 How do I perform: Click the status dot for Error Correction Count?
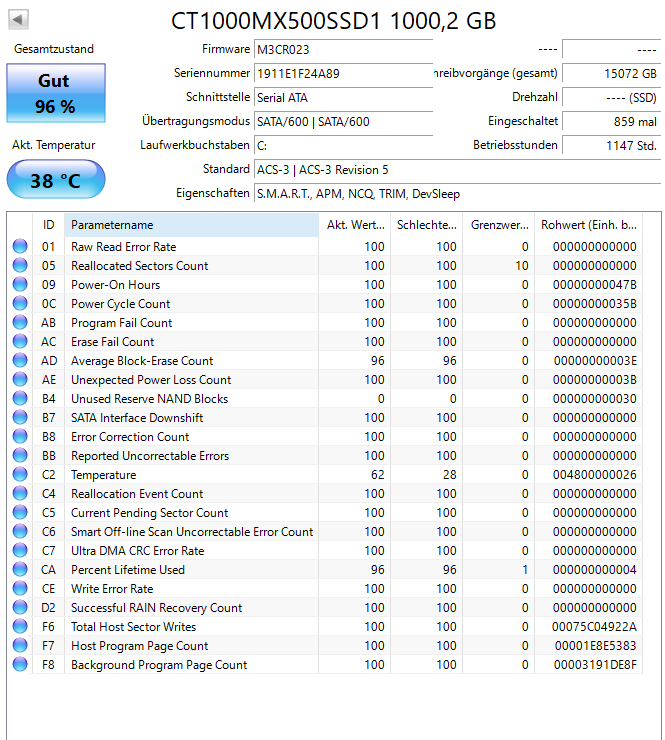click(x=20, y=436)
